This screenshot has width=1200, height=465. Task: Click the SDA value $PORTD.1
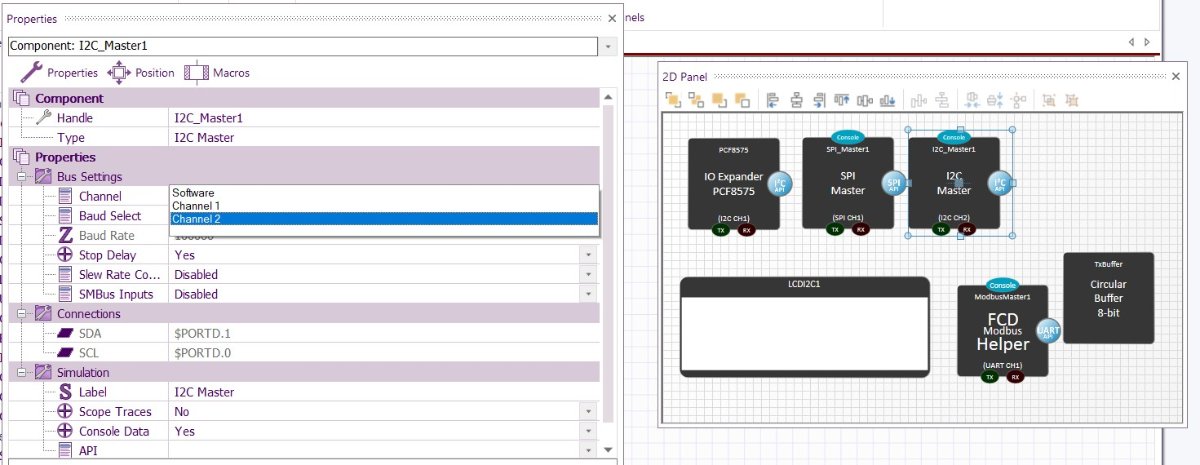tap(202, 333)
